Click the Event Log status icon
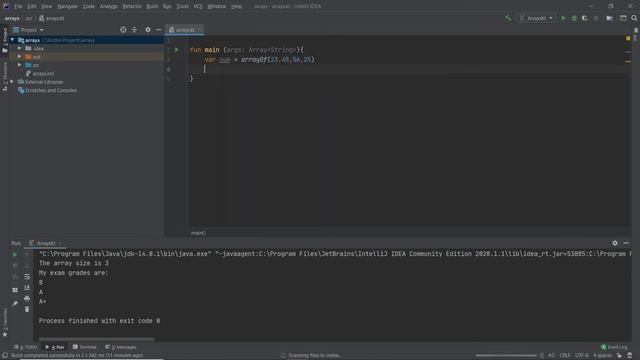The height and width of the screenshot is (360, 640). [x=614, y=347]
